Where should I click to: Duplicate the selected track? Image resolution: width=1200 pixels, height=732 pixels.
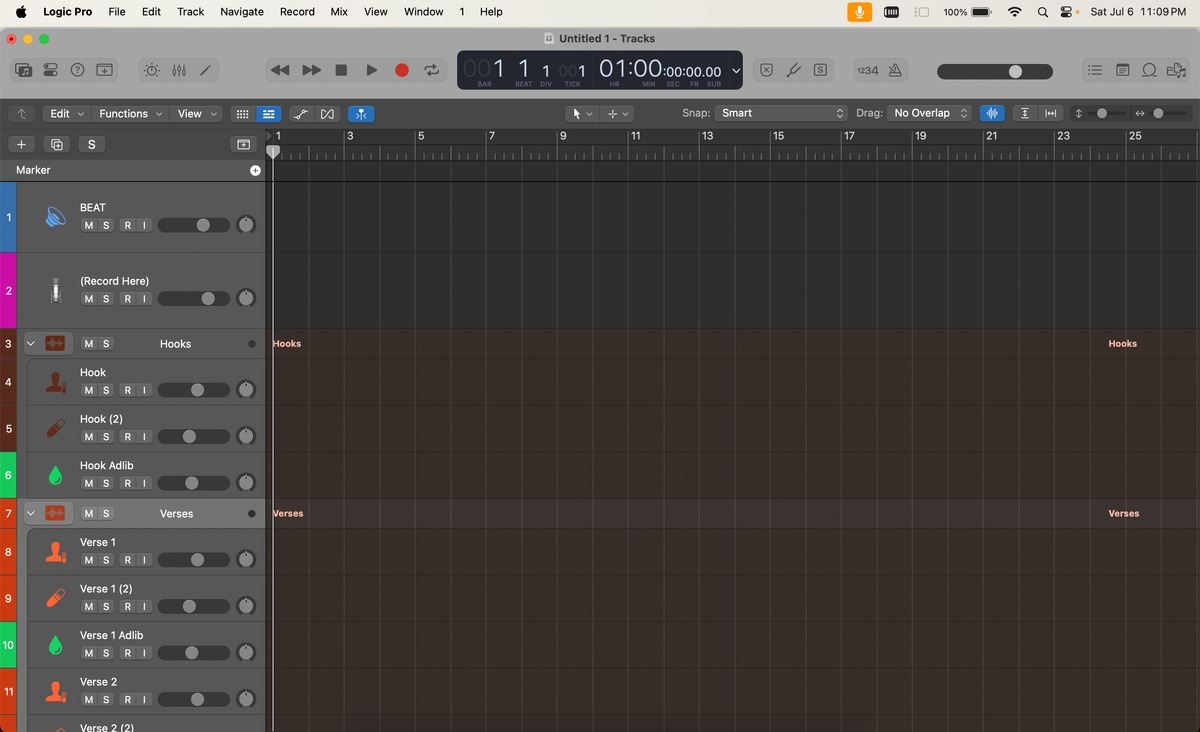coord(57,145)
